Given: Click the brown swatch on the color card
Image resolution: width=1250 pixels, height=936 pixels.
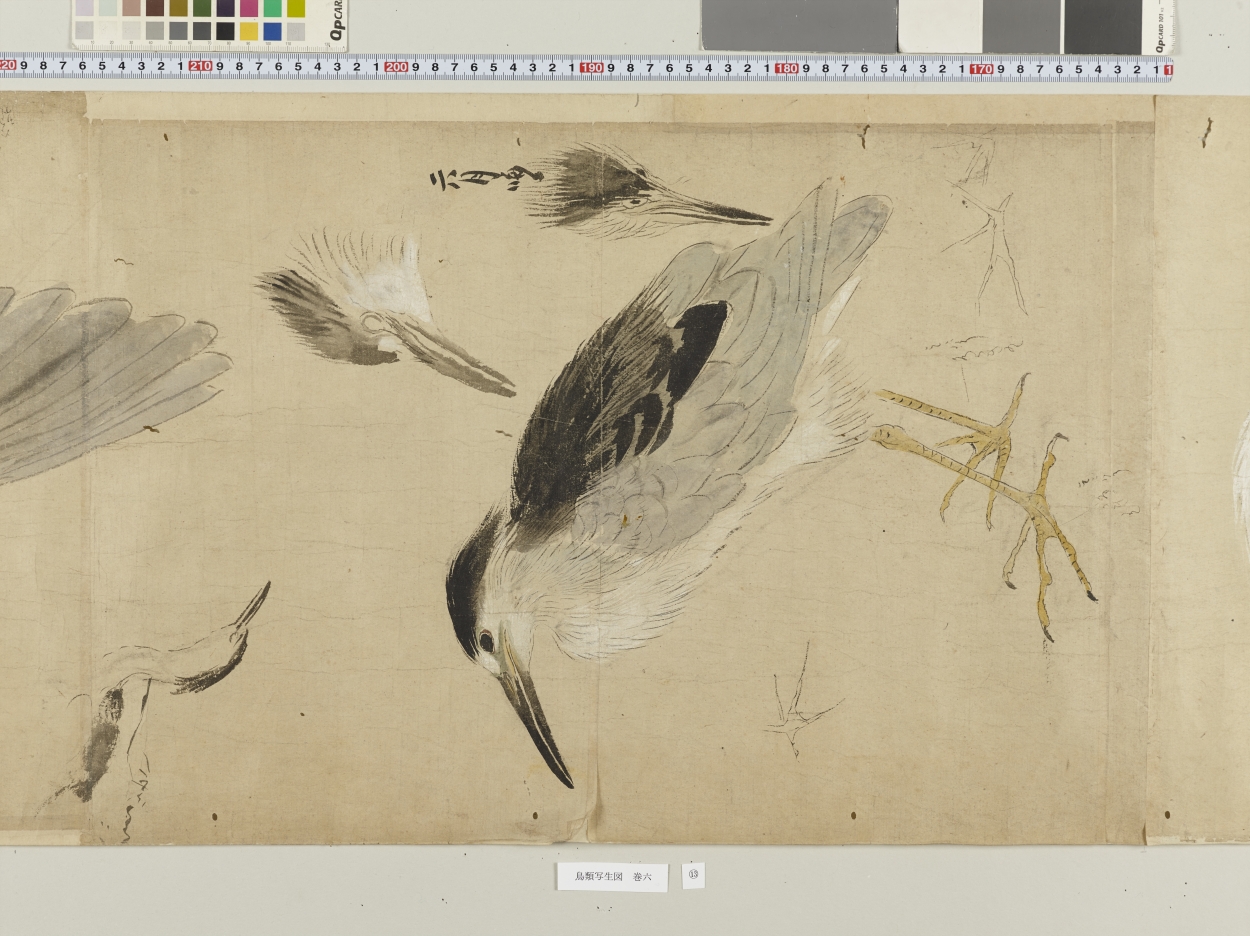Looking at the screenshot, I should pos(155,8).
